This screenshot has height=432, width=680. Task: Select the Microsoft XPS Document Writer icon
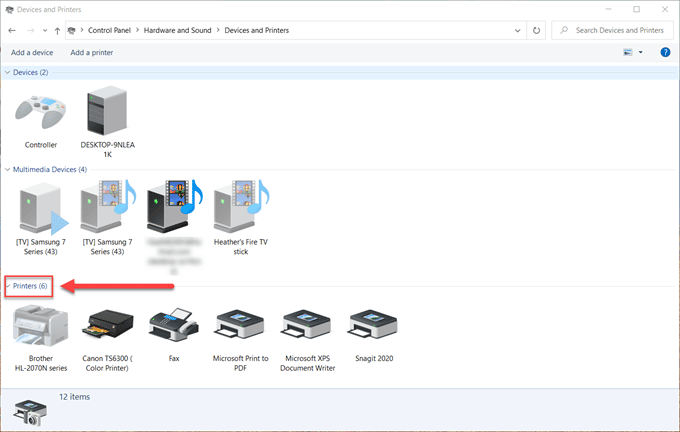click(x=307, y=325)
